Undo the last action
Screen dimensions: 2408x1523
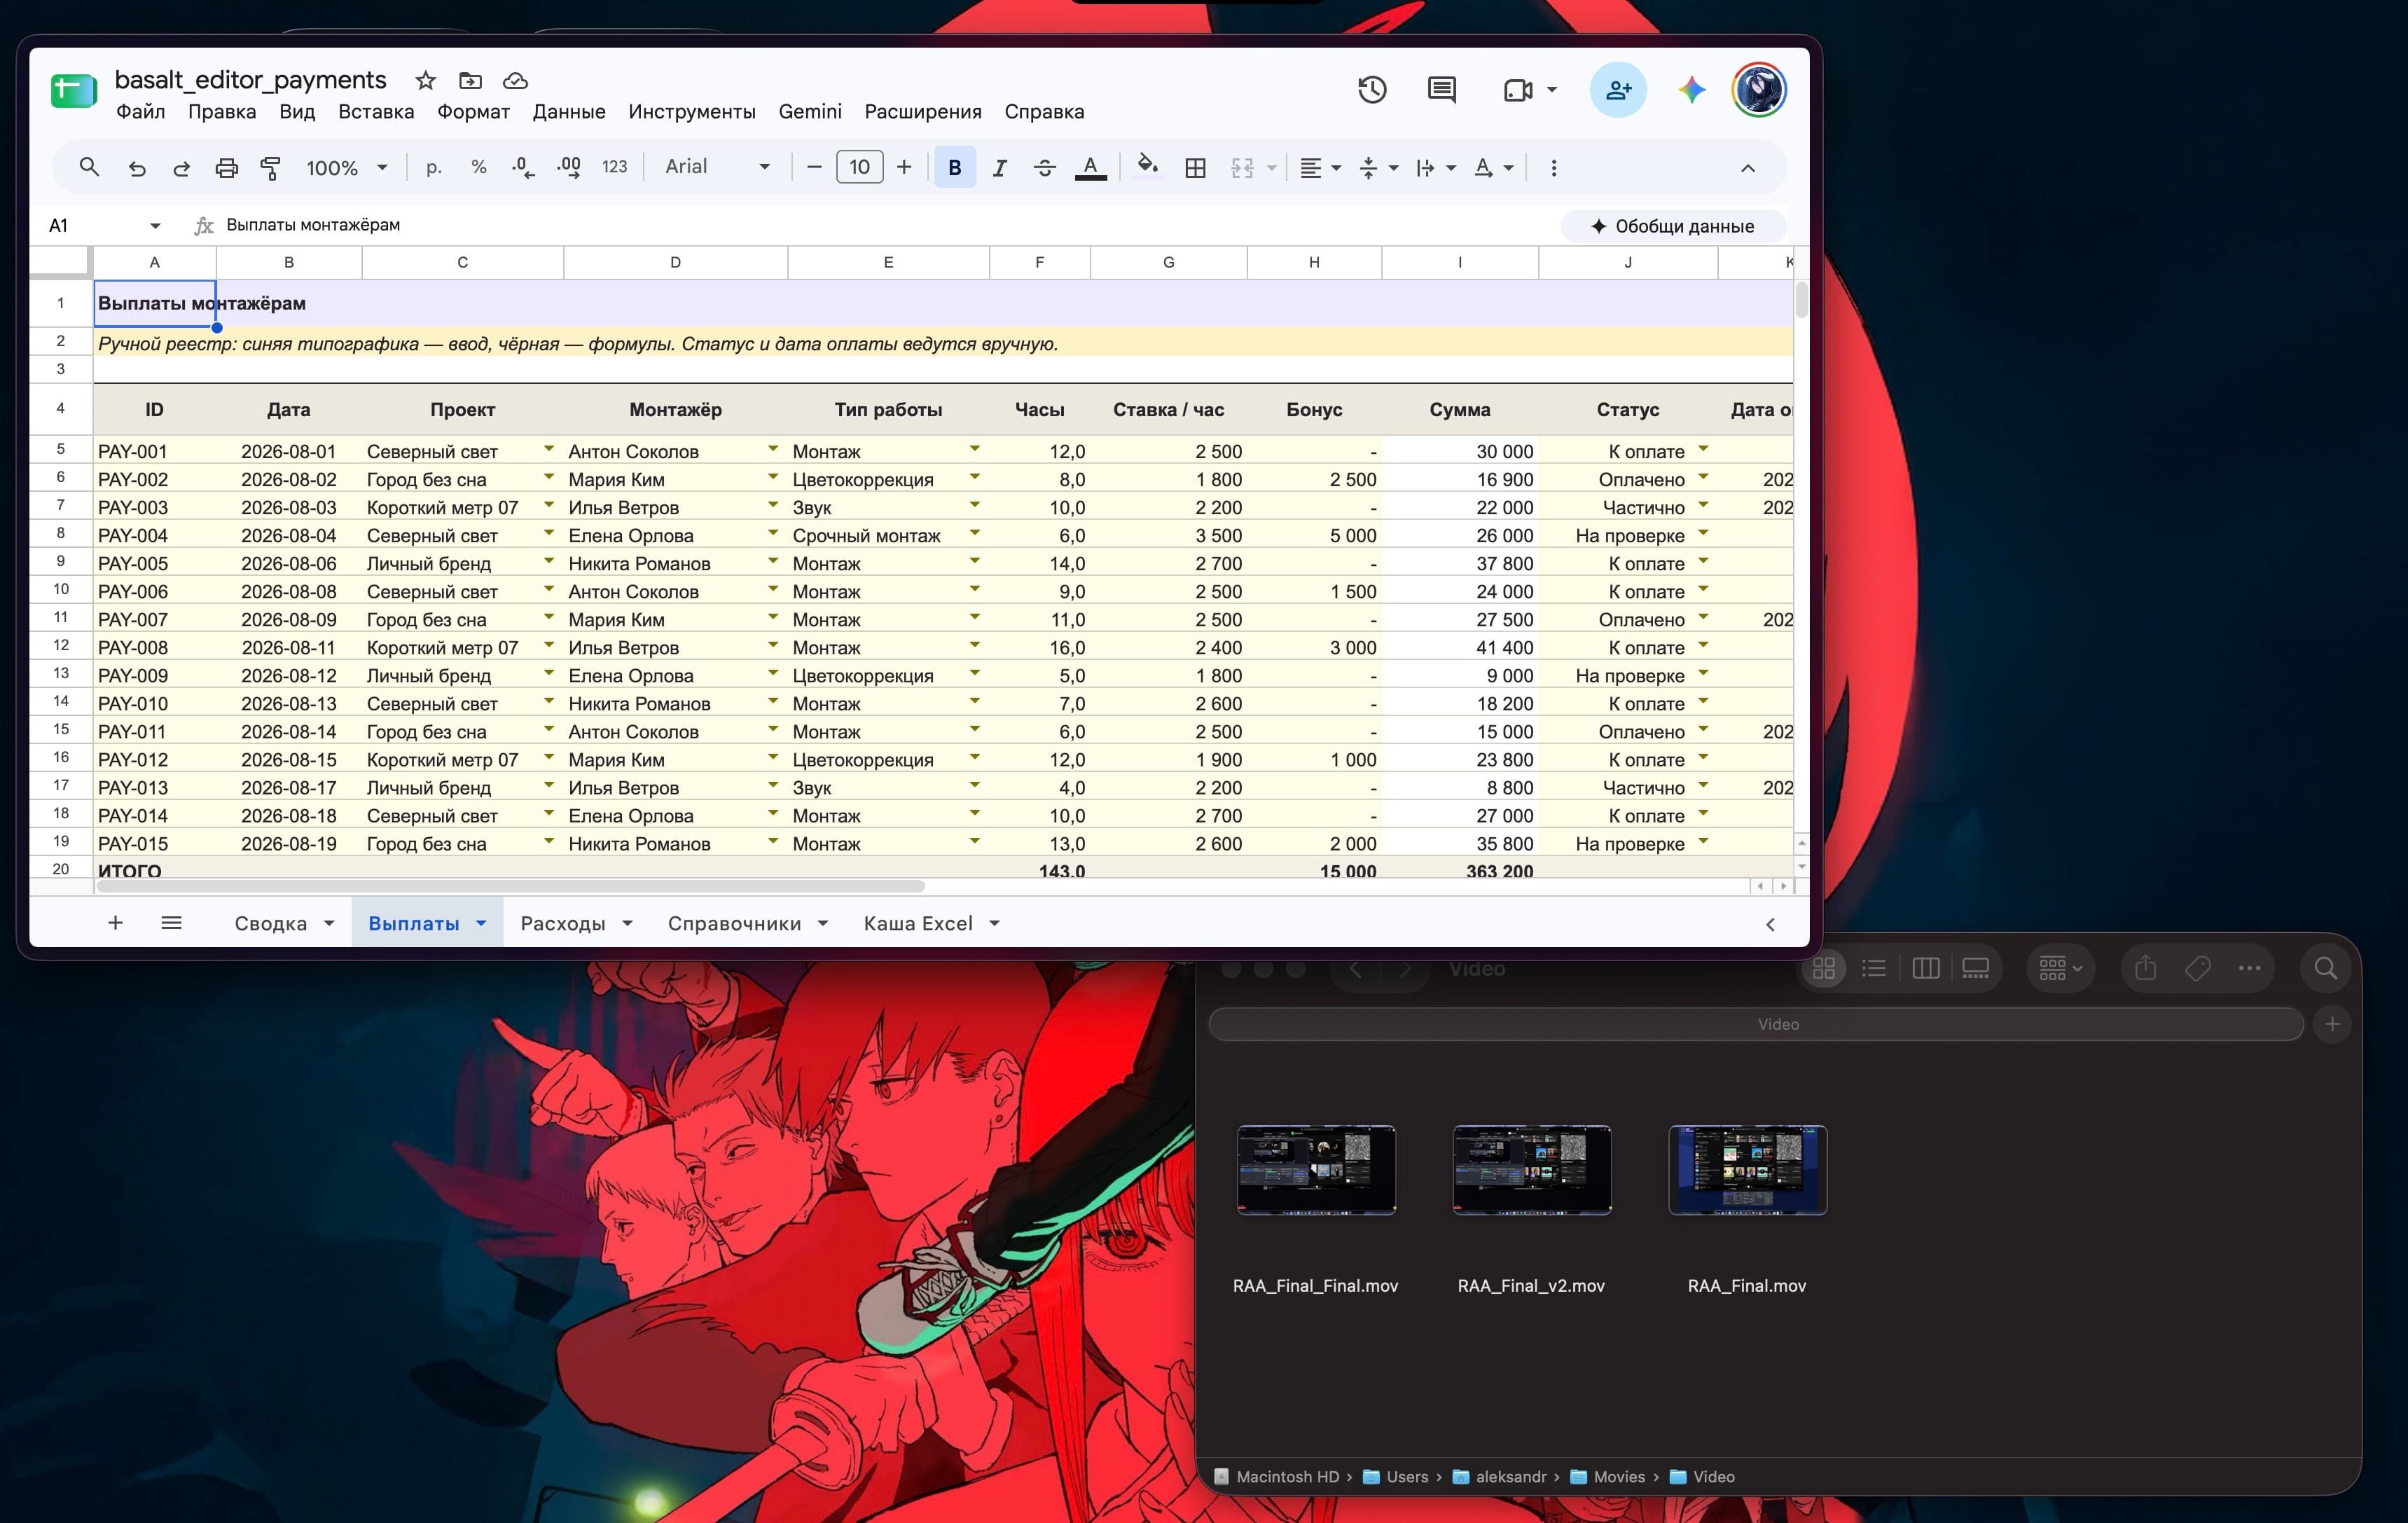click(x=137, y=168)
